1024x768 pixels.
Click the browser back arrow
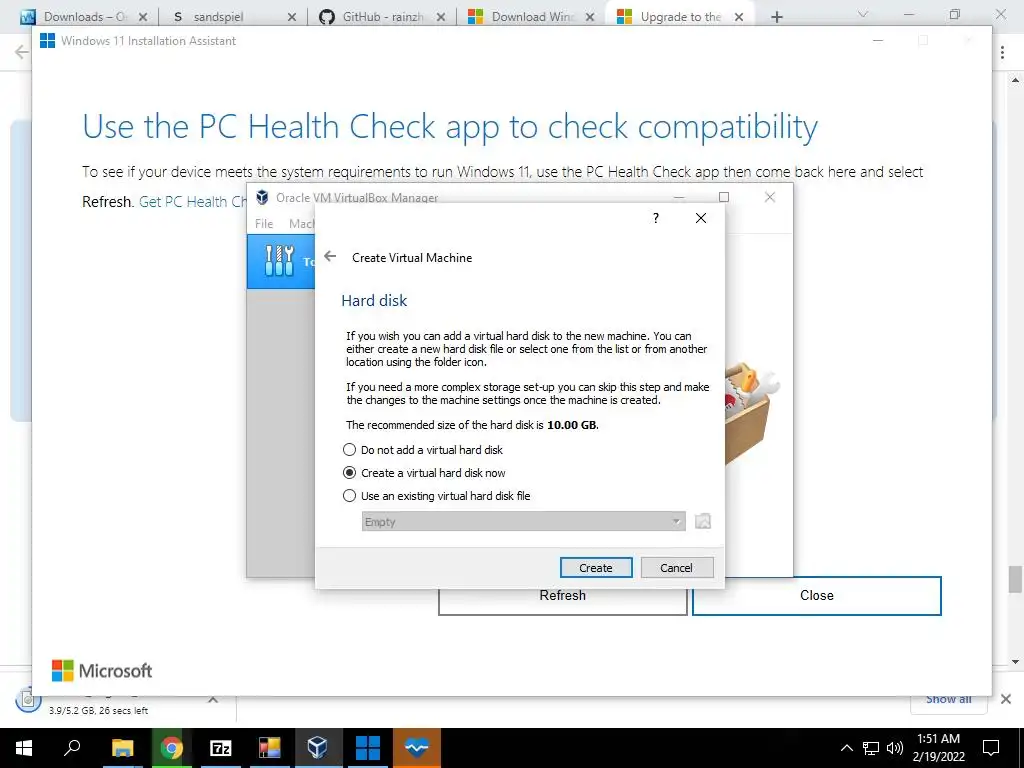pos(22,52)
